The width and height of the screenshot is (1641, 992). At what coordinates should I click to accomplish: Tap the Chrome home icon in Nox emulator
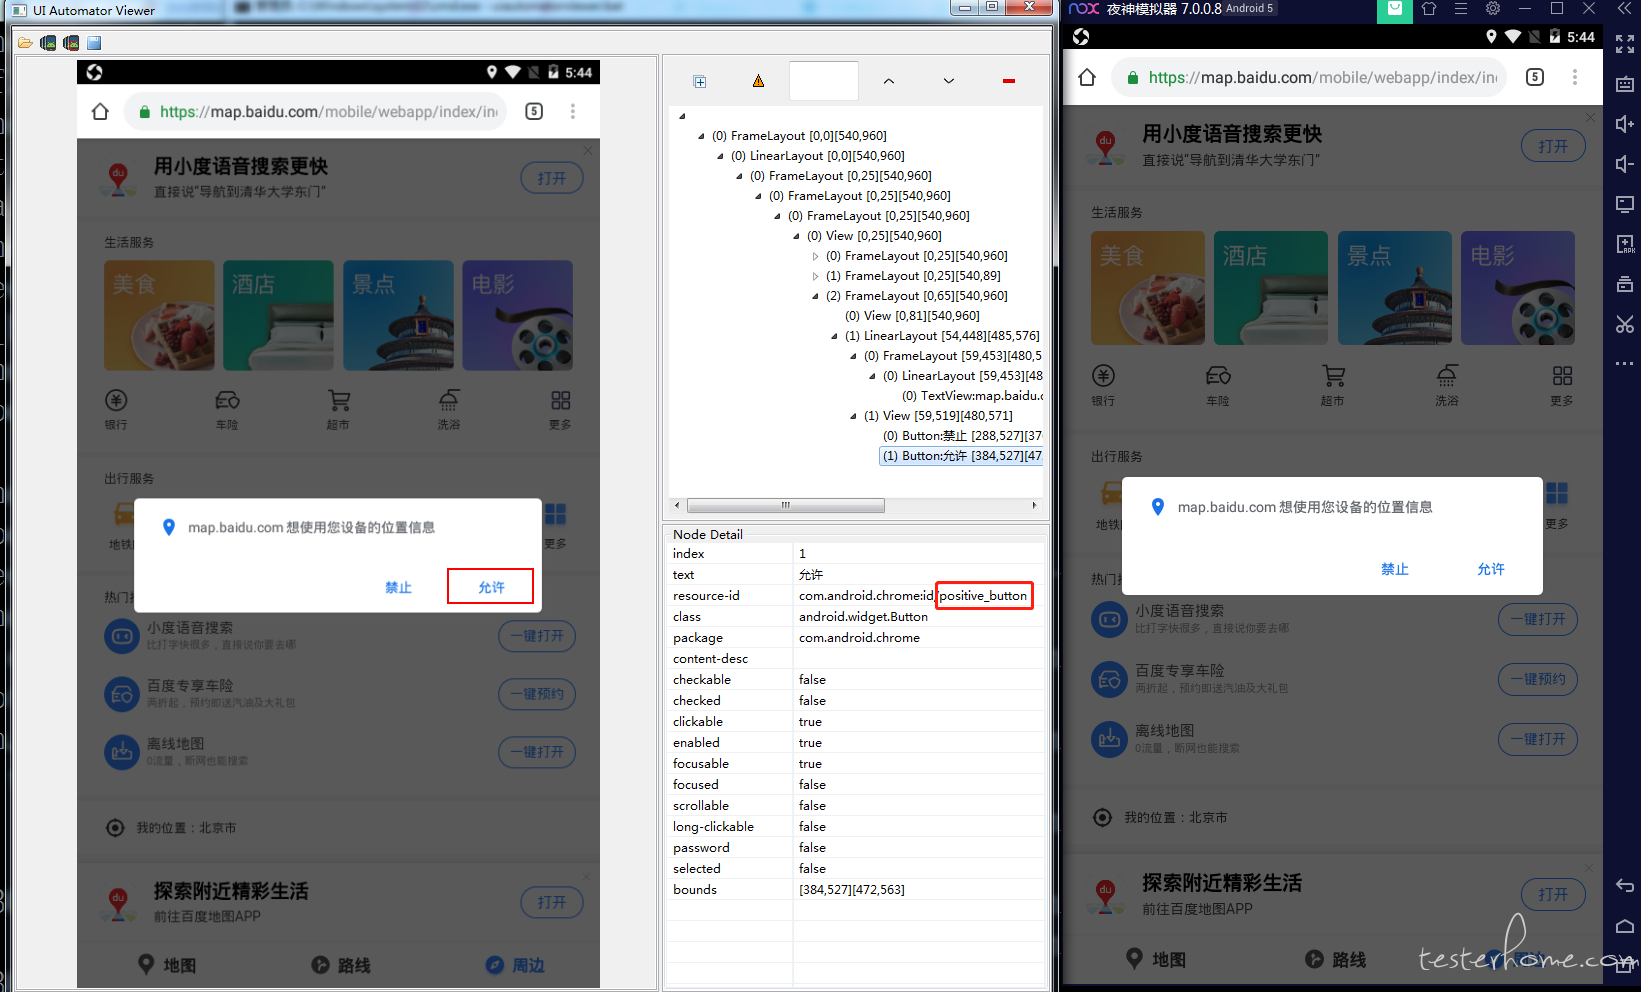(1087, 77)
